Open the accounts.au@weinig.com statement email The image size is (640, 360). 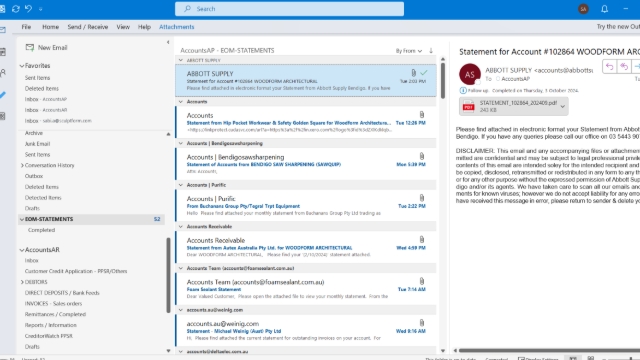click(306, 330)
